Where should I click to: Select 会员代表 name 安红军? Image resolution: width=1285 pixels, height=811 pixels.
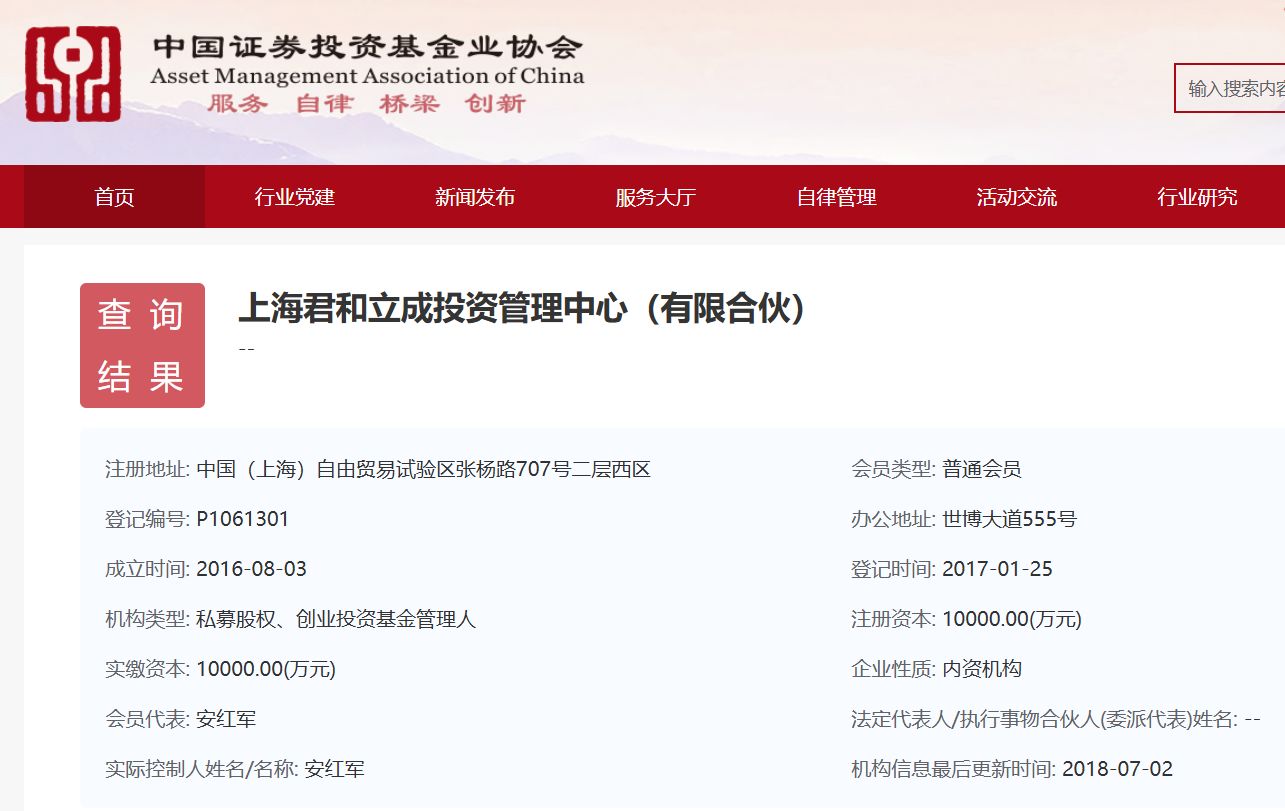[227, 719]
